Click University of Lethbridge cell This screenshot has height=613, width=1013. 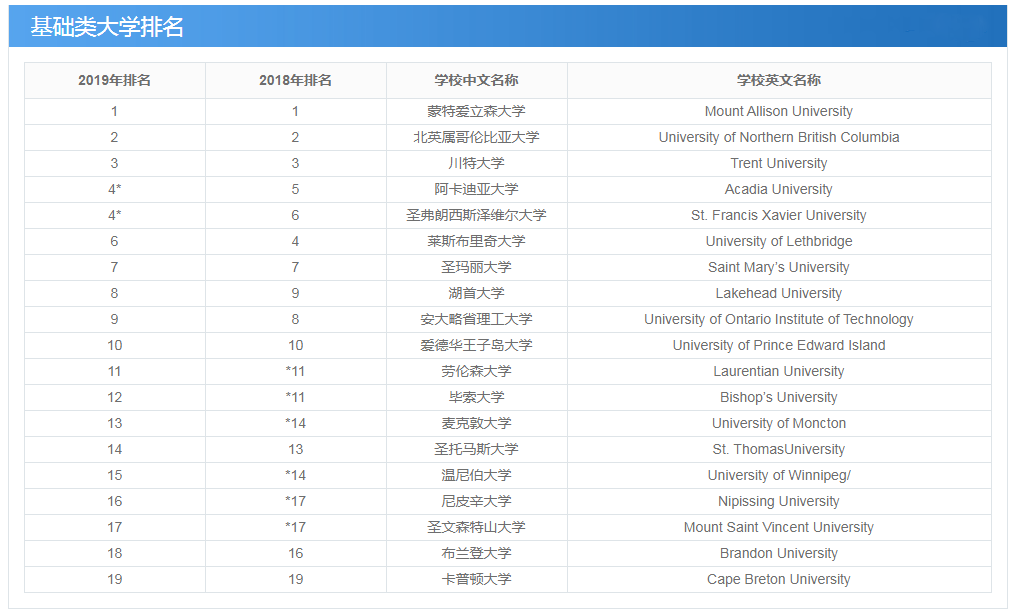(778, 241)
